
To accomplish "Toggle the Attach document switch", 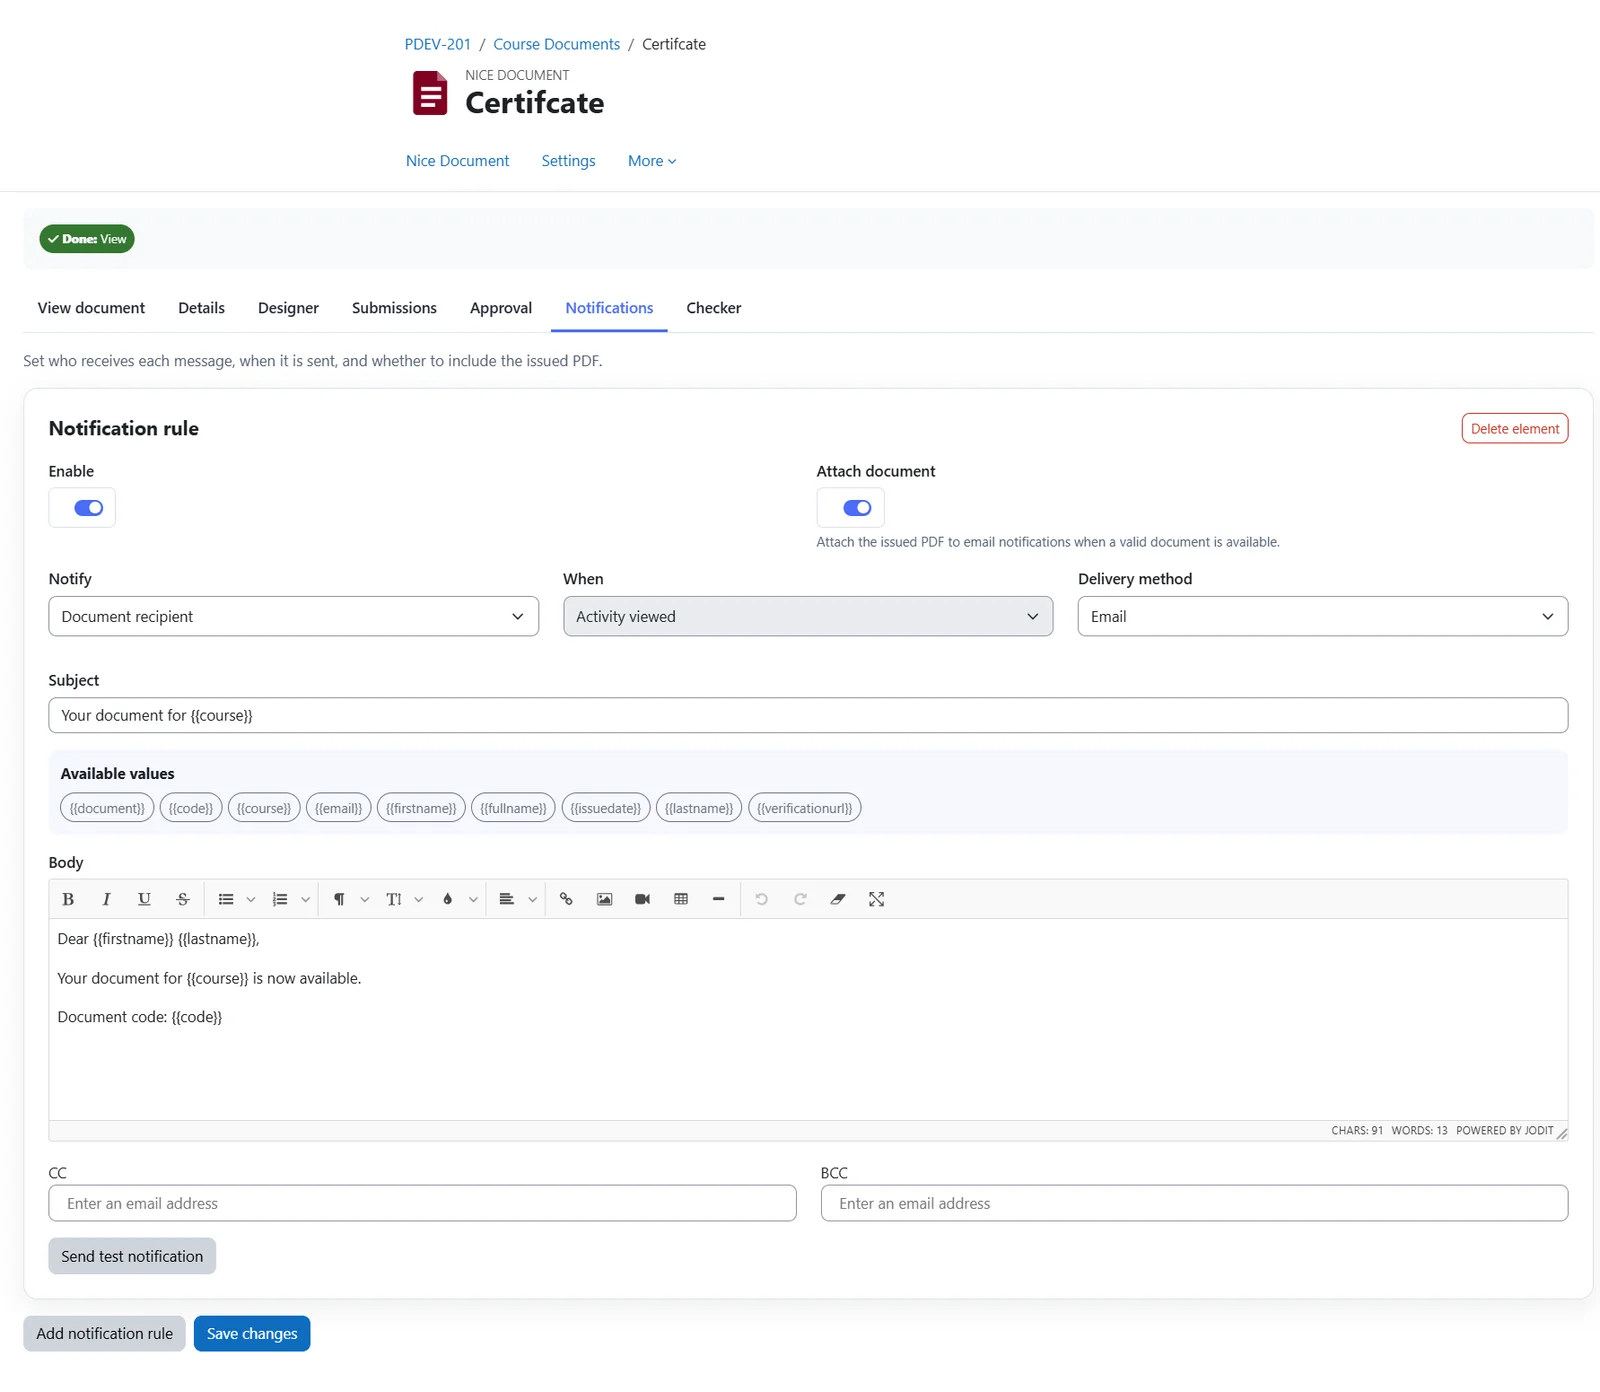I will pos(857,508).
